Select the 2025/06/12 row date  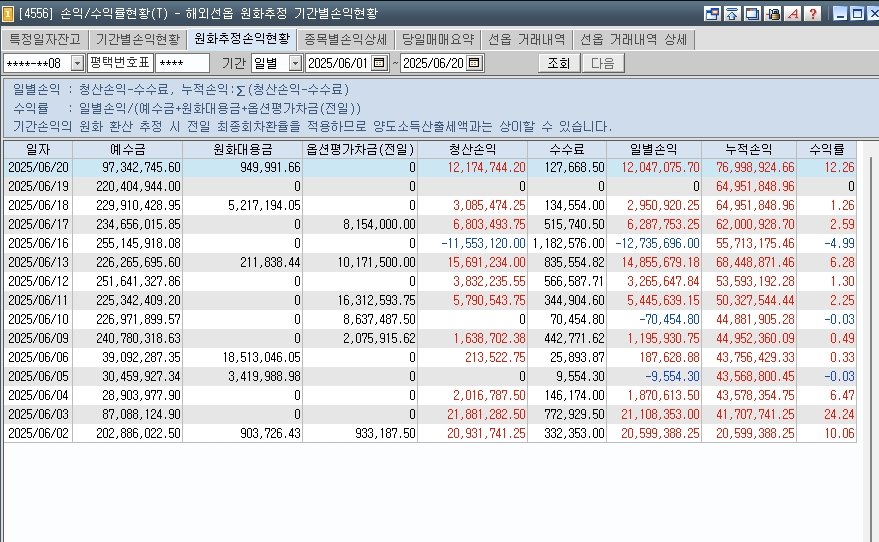38,282
